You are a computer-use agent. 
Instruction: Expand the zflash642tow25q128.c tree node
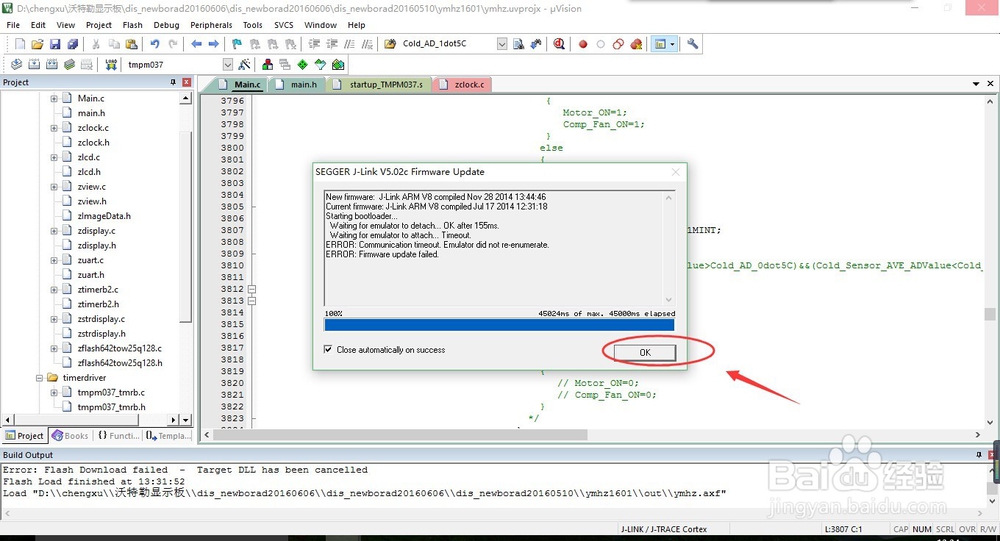(54, 348)
